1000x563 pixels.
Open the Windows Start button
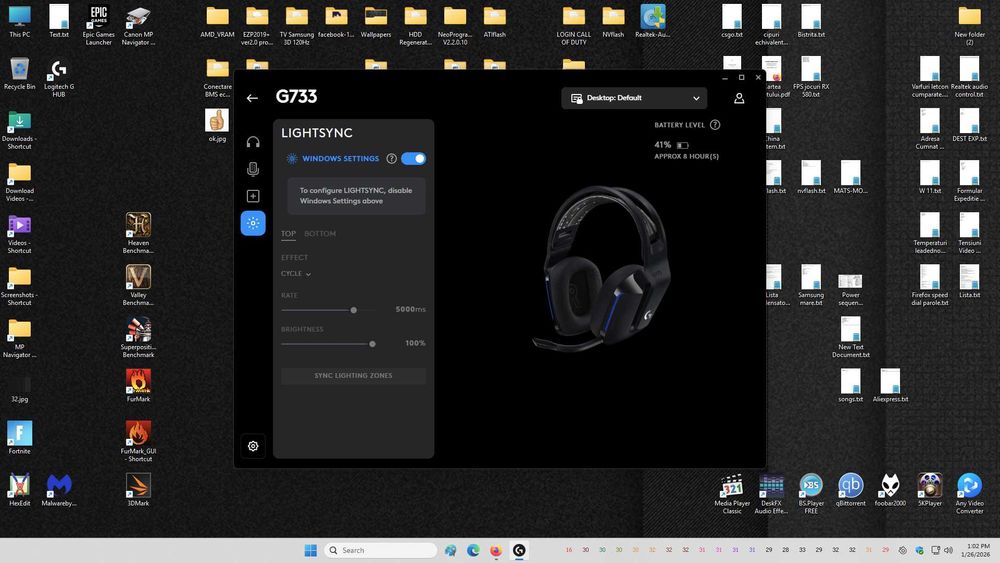pyautogui.click(x=311, y=550)
